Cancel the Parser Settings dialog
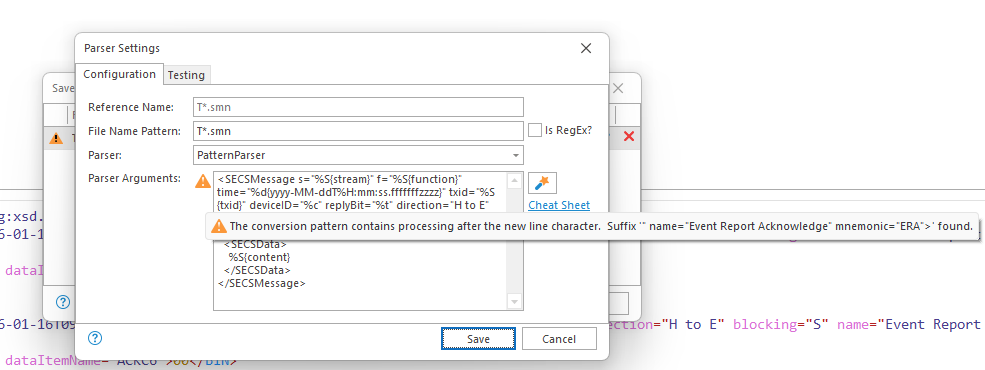Screen dimensions: 985x370 point(559,339)
